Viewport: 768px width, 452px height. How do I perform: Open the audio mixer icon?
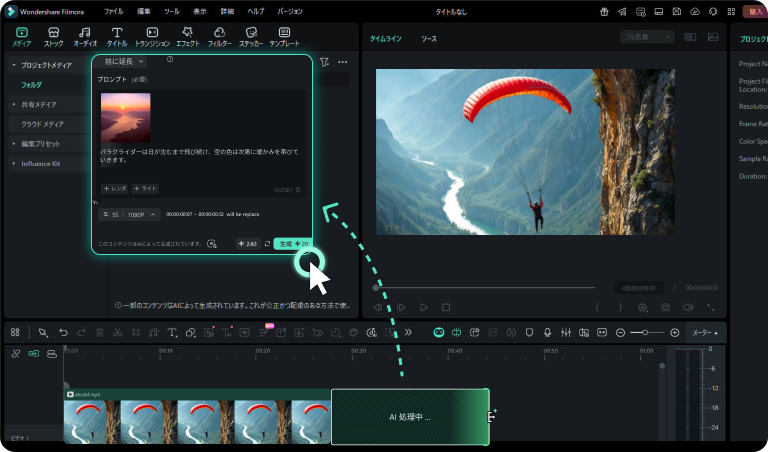tap(566, 333)
